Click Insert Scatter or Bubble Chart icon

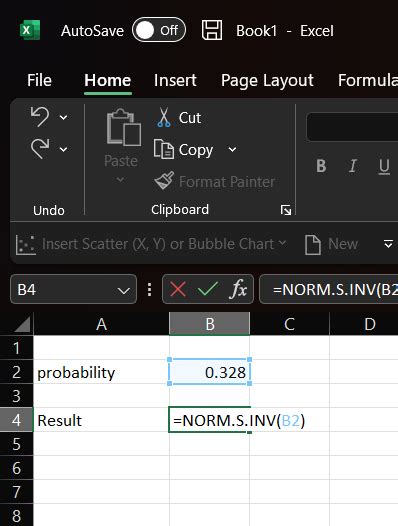(x=25, y=245)
